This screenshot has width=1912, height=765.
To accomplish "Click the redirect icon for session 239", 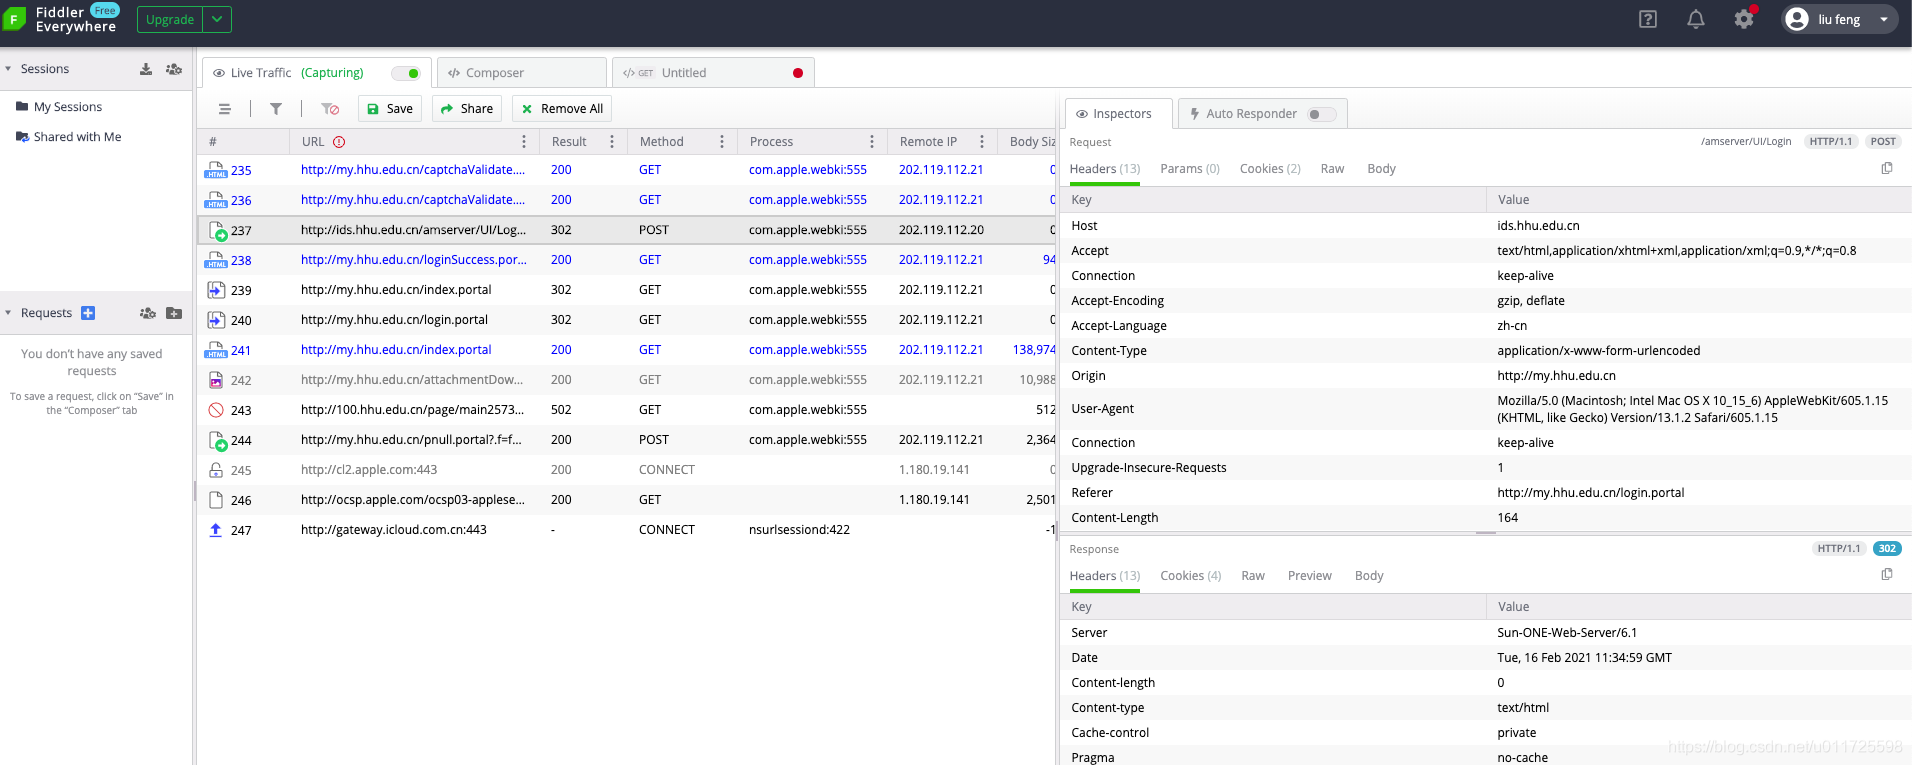I will pyautogui.click(x=216, y=290).
